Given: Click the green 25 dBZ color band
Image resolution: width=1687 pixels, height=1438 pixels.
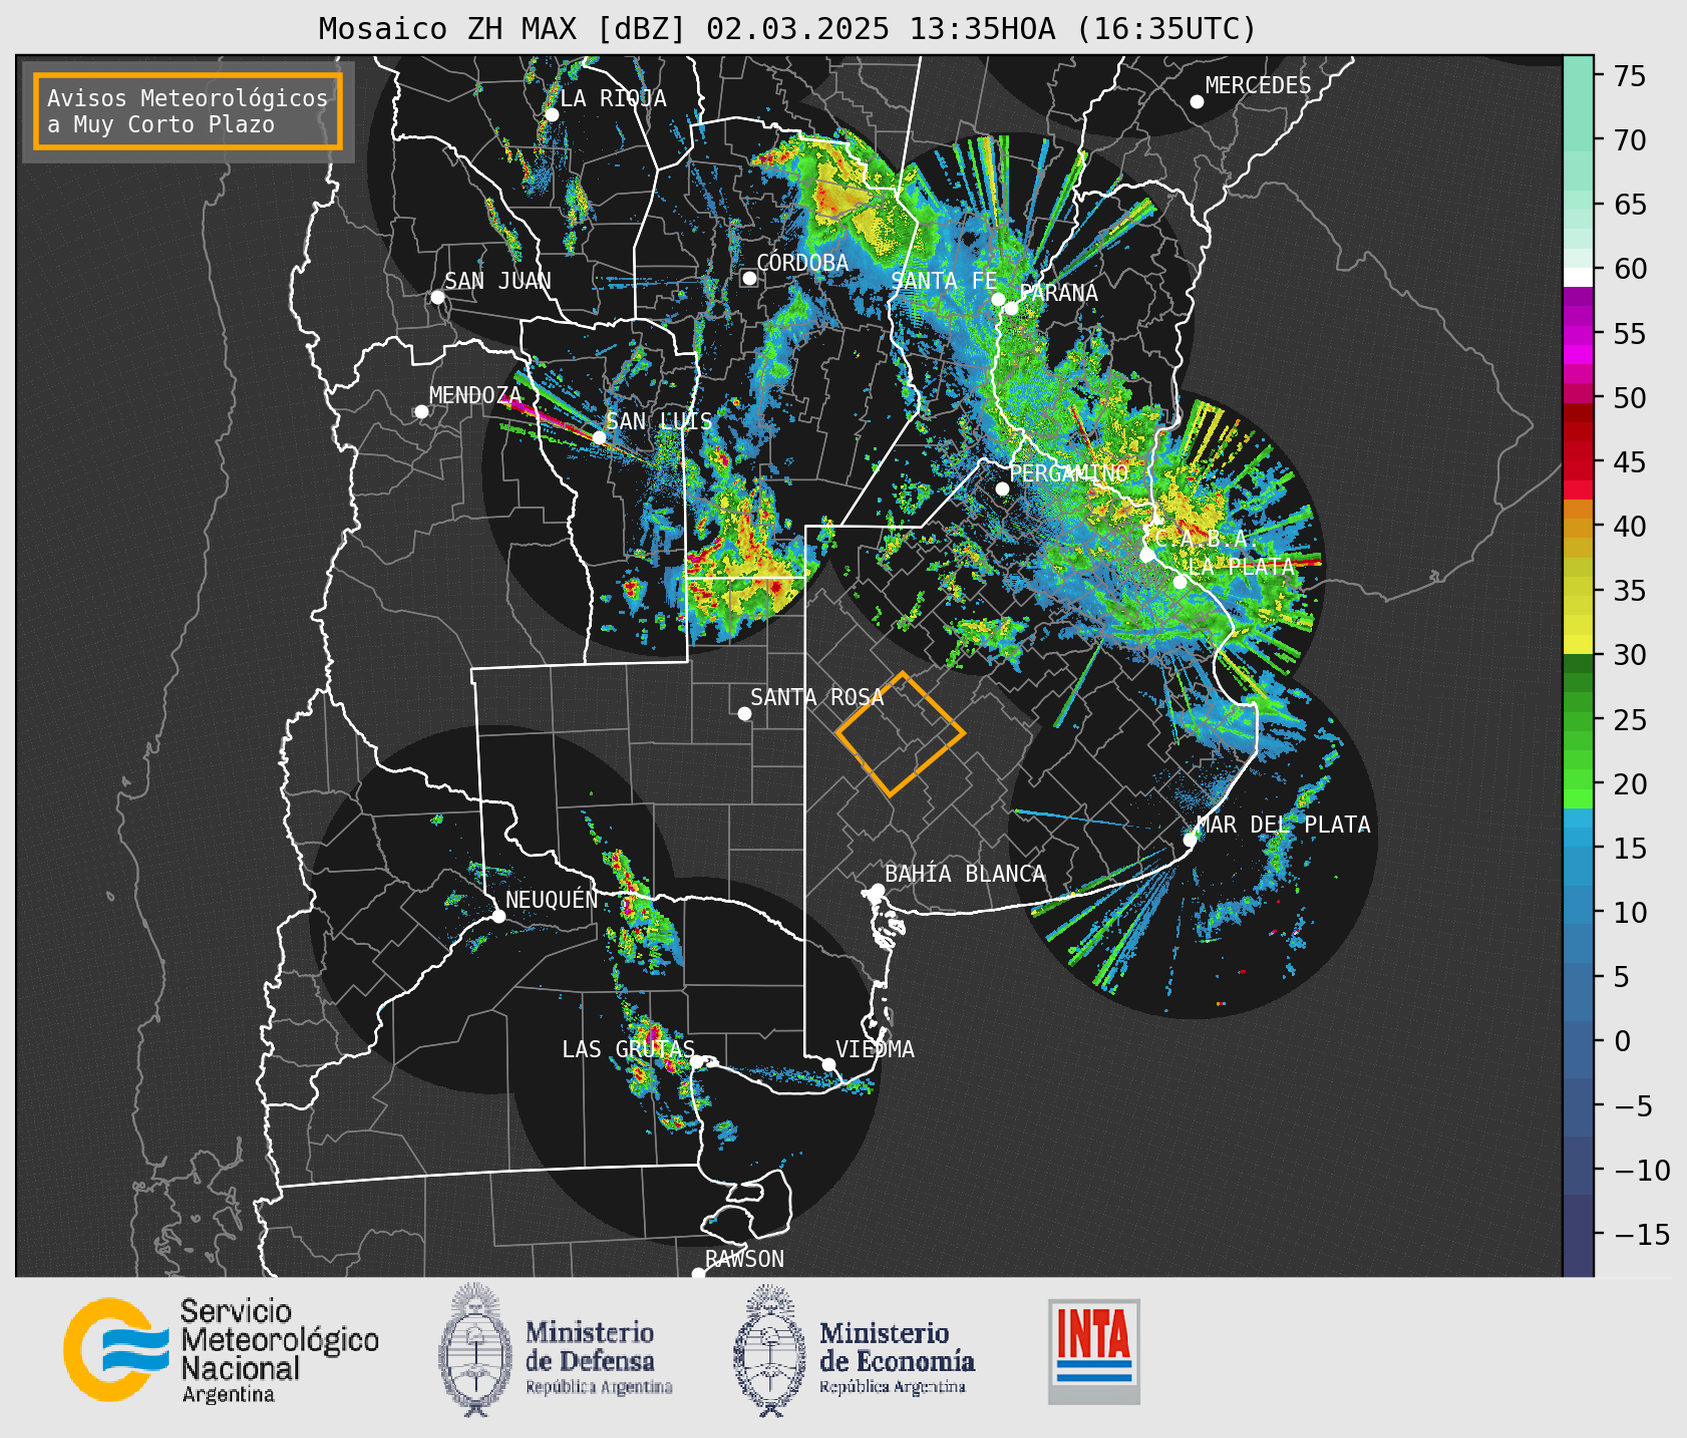Looking at the screenshot, I should click(x=1578, y=720).
